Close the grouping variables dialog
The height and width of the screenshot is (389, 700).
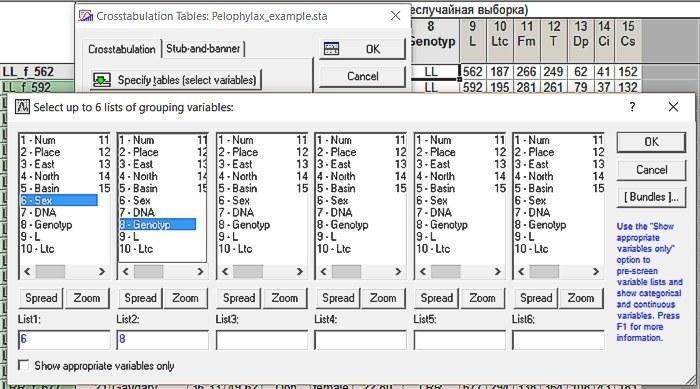click(673, 107)
